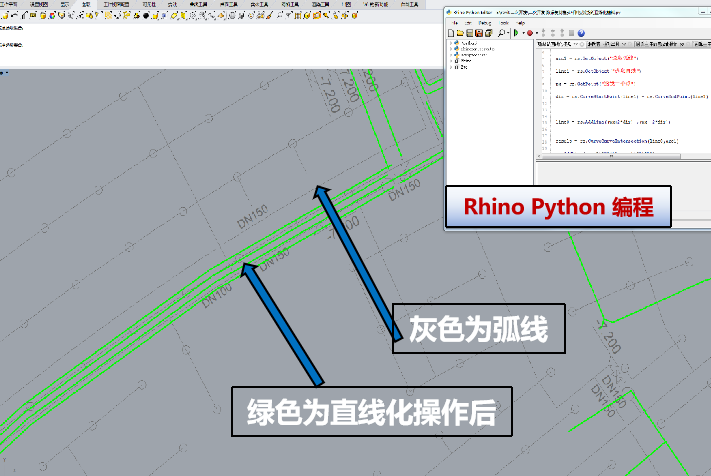This screenshot has height=476, width=711.
Task: Select rhinoscriptsyntax module in tree
Action: [477, 49]
